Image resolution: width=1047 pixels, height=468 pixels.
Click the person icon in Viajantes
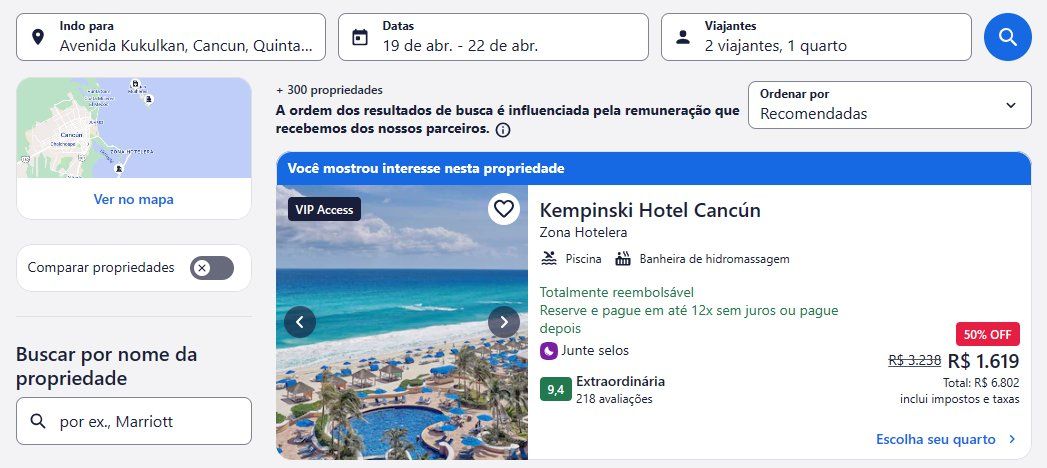point(682,37)
